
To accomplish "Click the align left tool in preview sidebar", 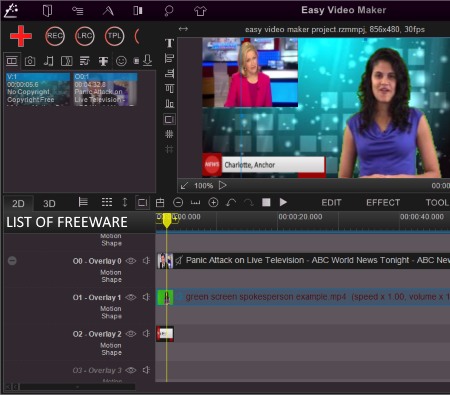I will (169, 58).
